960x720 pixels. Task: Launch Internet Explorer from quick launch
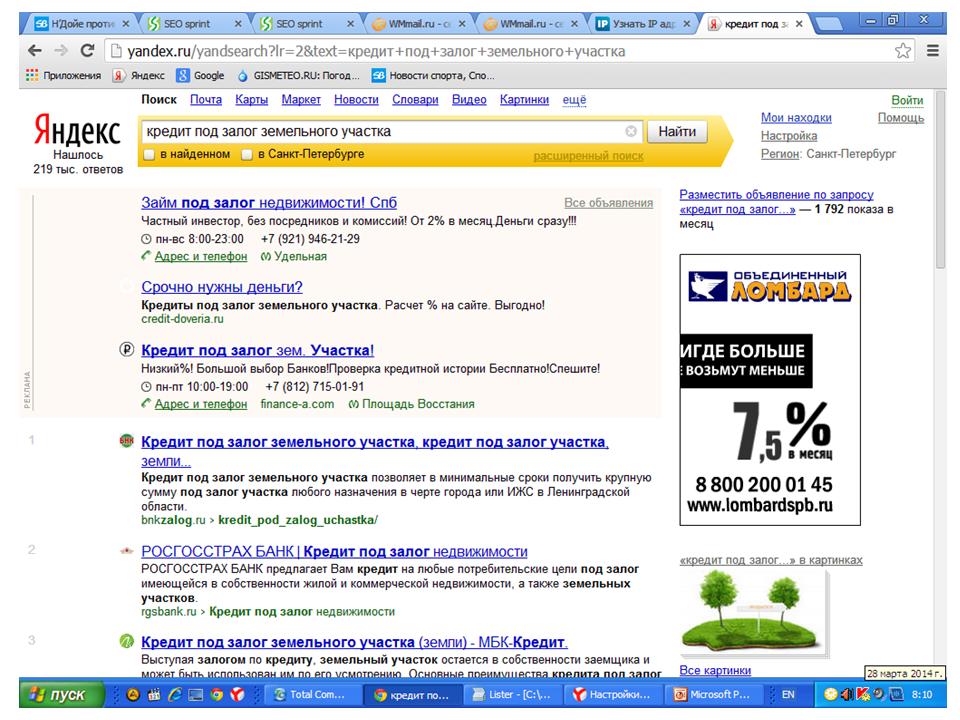coord(174,695)
